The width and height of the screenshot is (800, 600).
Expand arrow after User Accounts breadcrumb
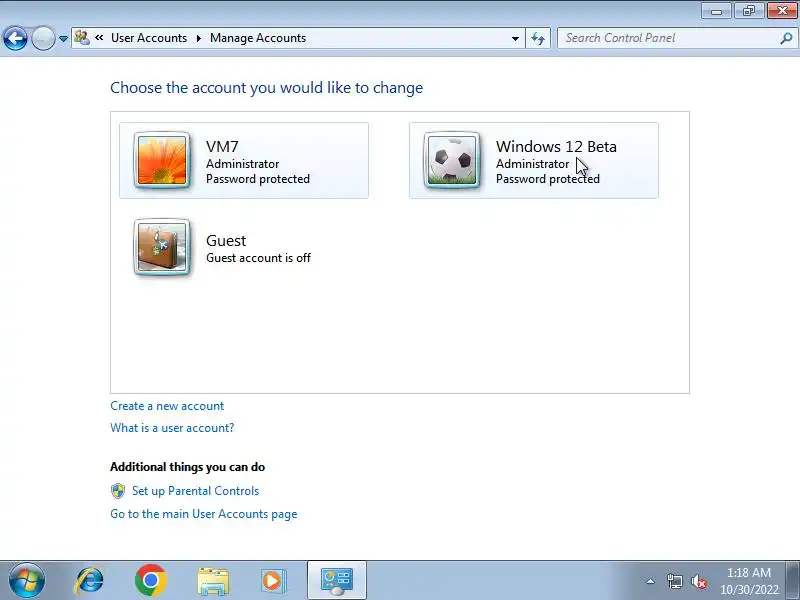(x=198, y=38)
